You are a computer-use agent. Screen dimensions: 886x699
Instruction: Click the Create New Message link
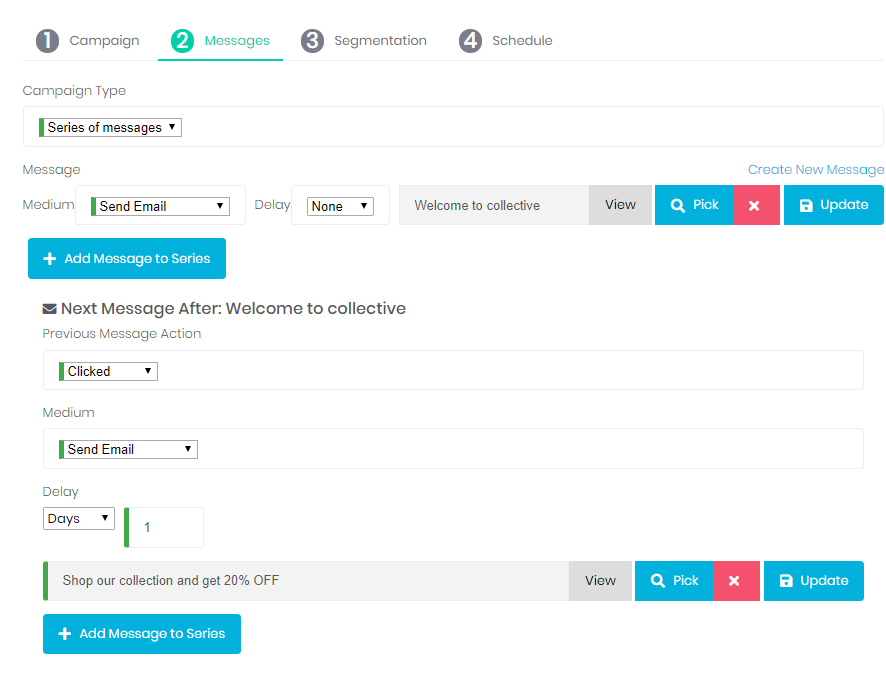pyautogui.click(x=815, y=170)
